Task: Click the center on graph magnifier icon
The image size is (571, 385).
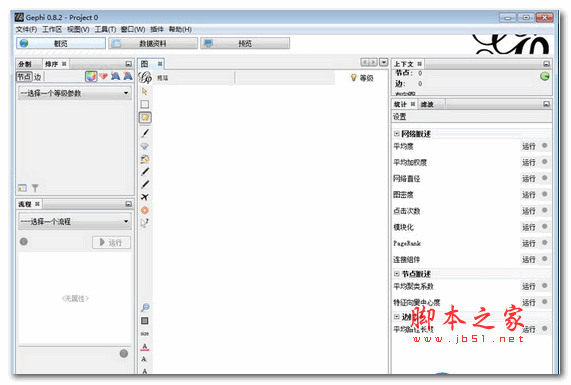Action: click(x=145, y=307)
